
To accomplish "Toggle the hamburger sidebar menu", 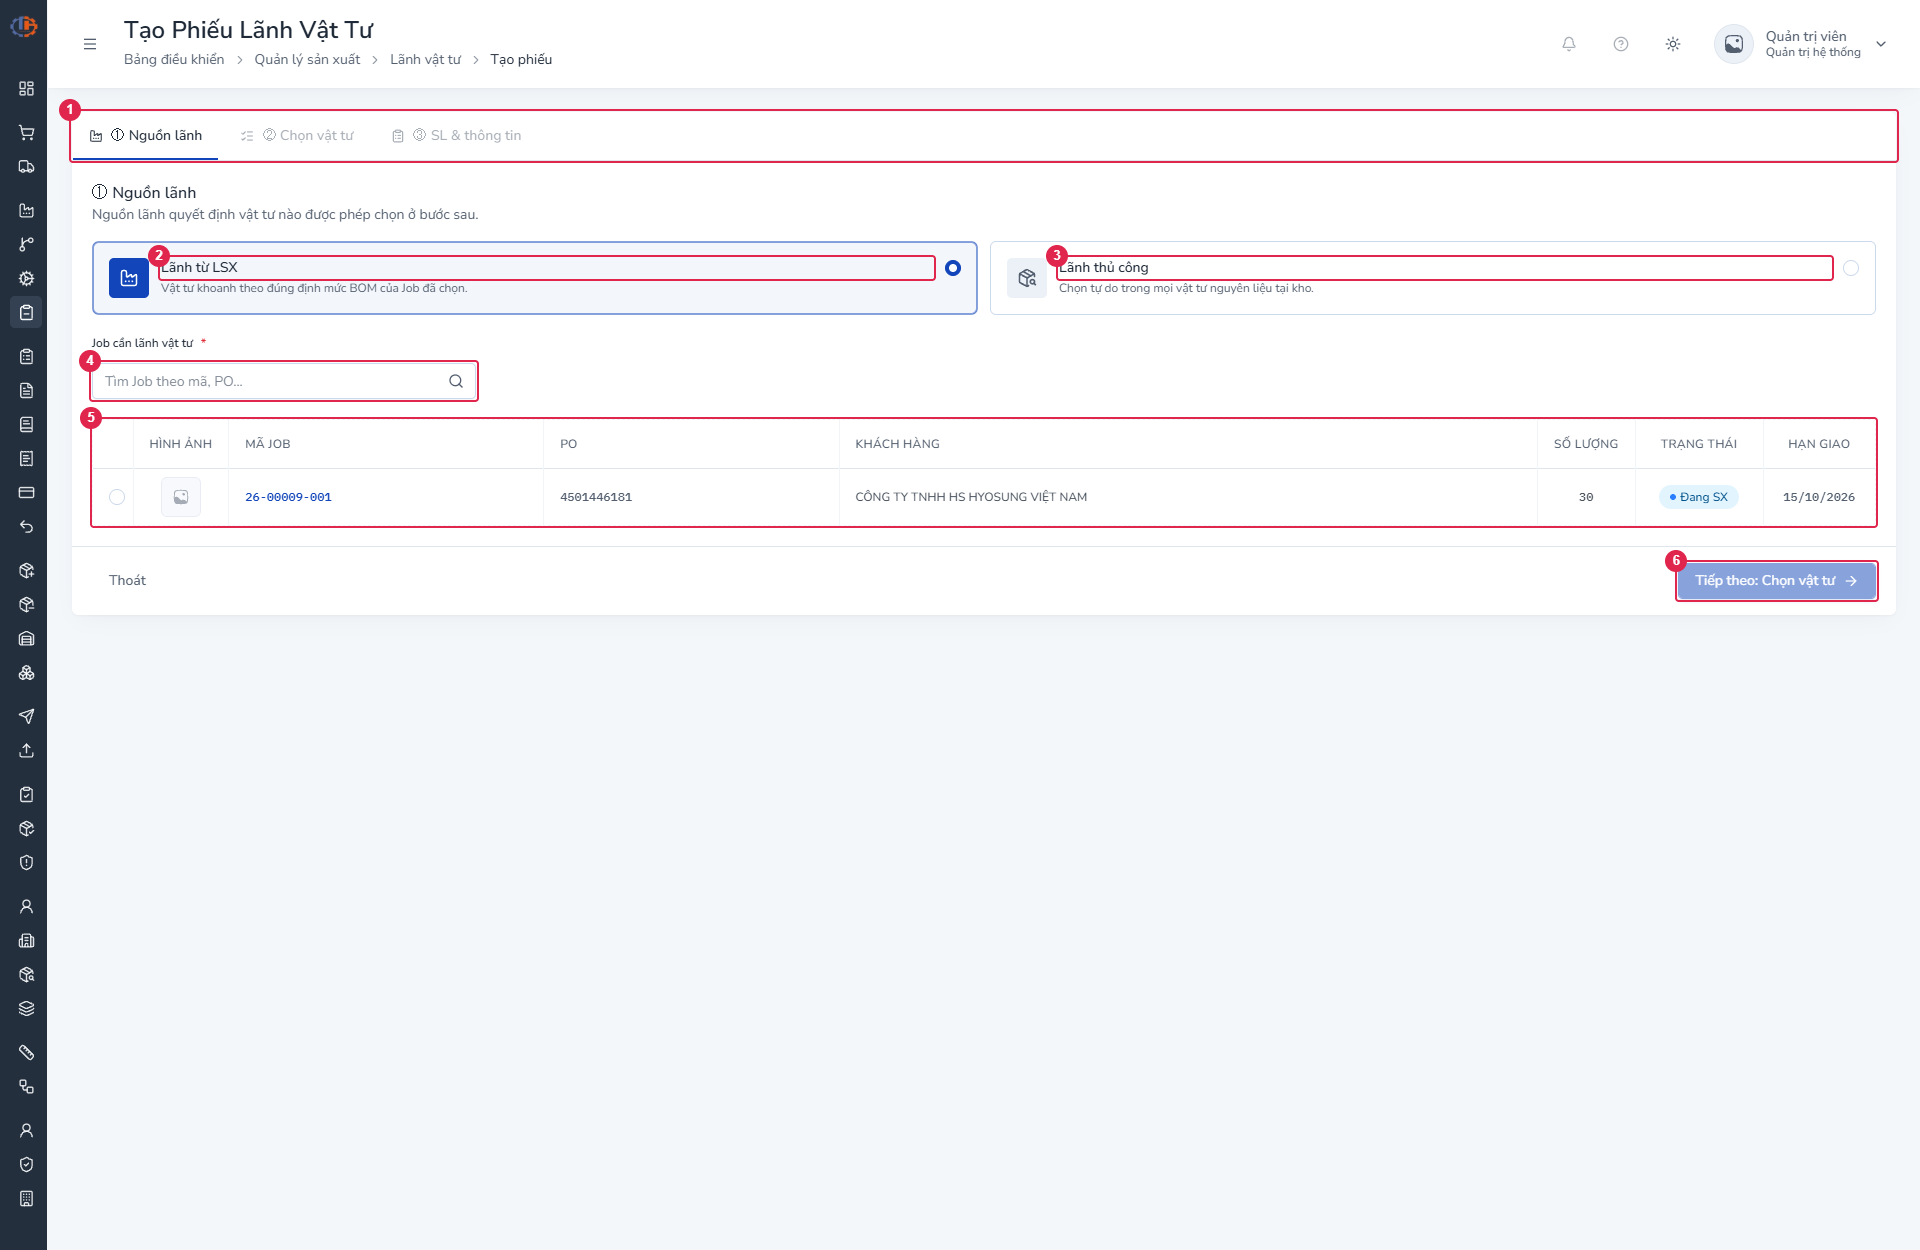I will pos(90,44).
